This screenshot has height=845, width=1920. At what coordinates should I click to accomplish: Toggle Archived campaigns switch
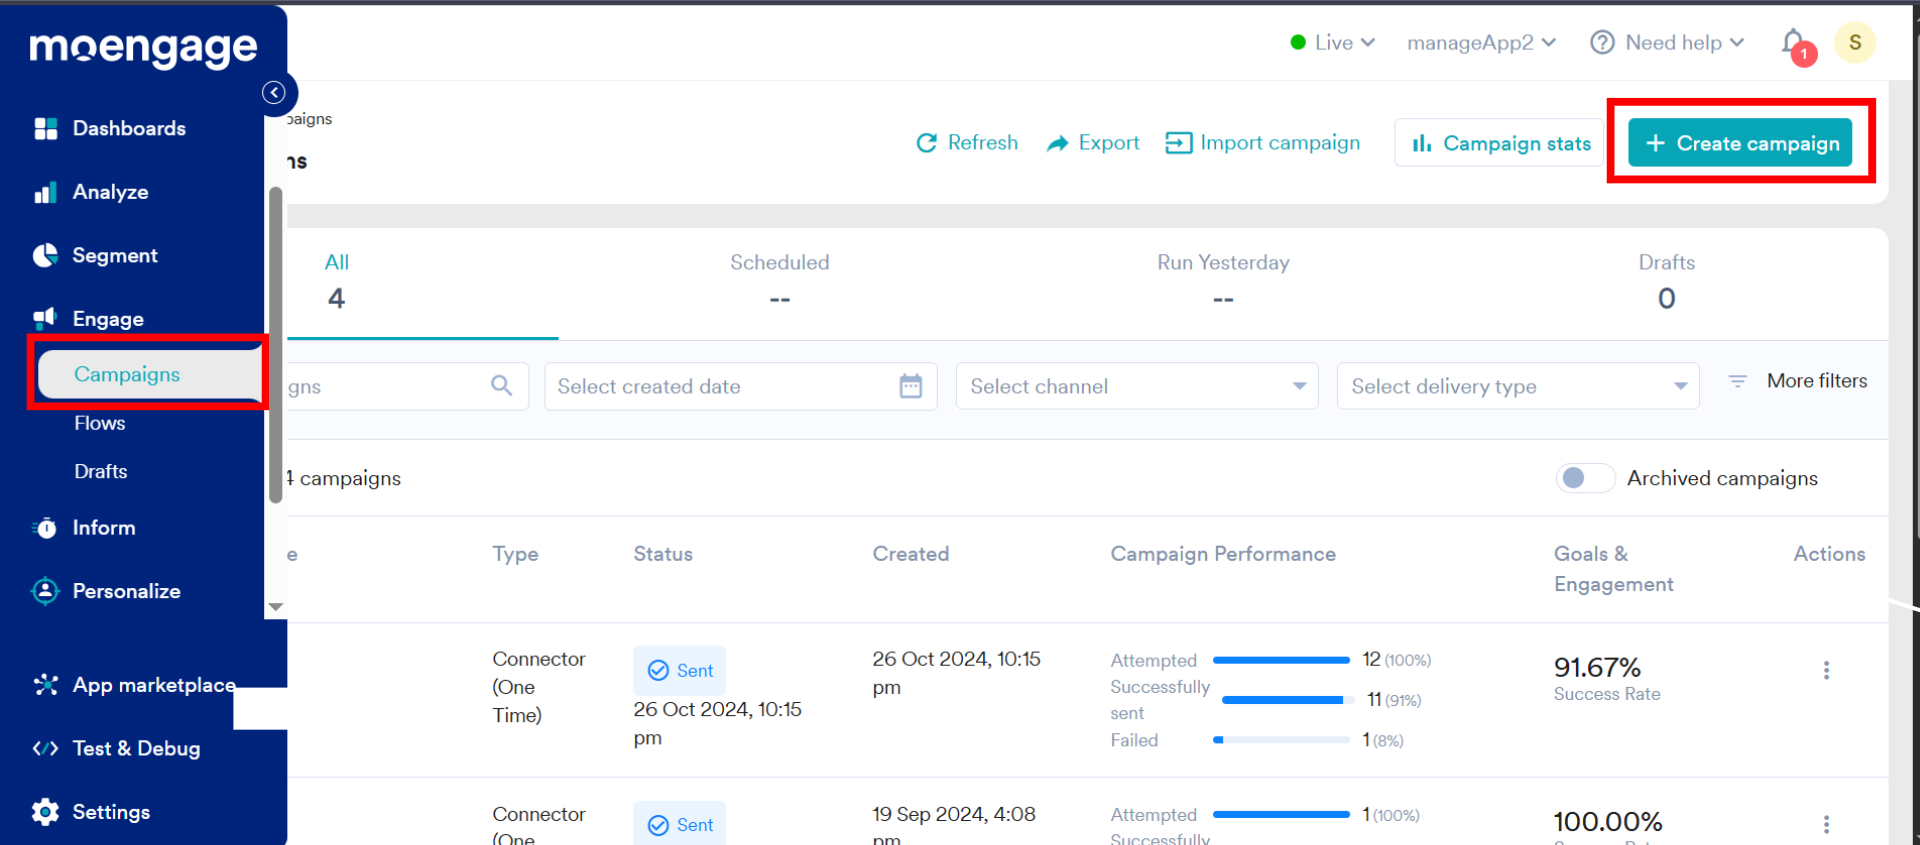1584,478
